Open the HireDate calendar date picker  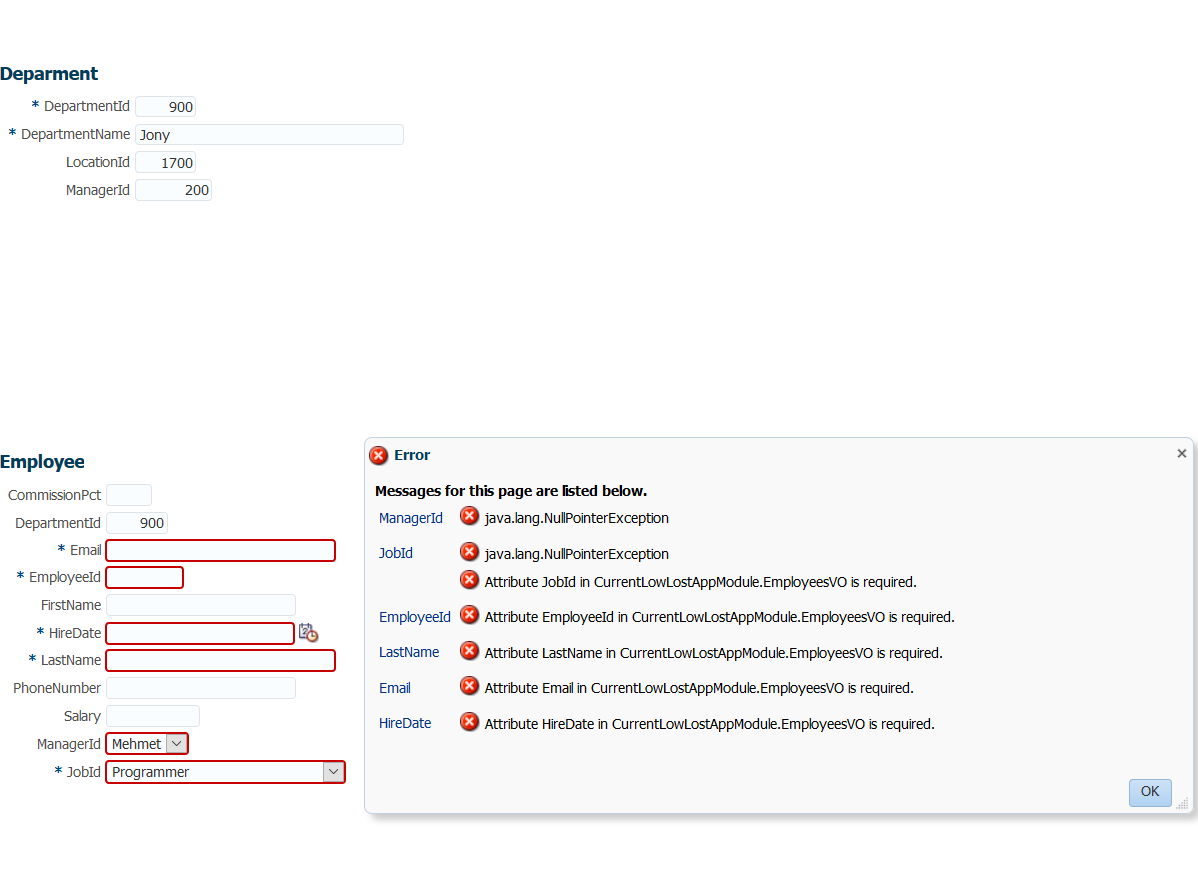(308, 631)
